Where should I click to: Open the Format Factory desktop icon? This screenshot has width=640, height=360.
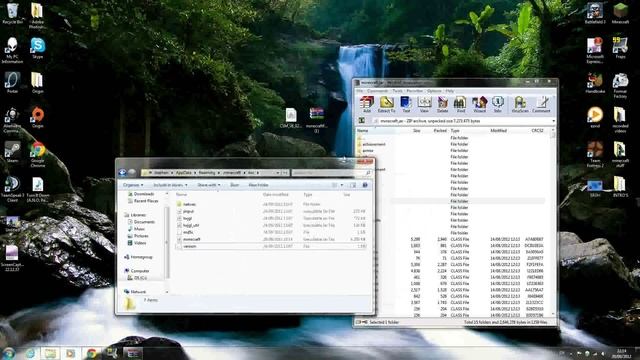pyautogui.click(x=620, y=86)
